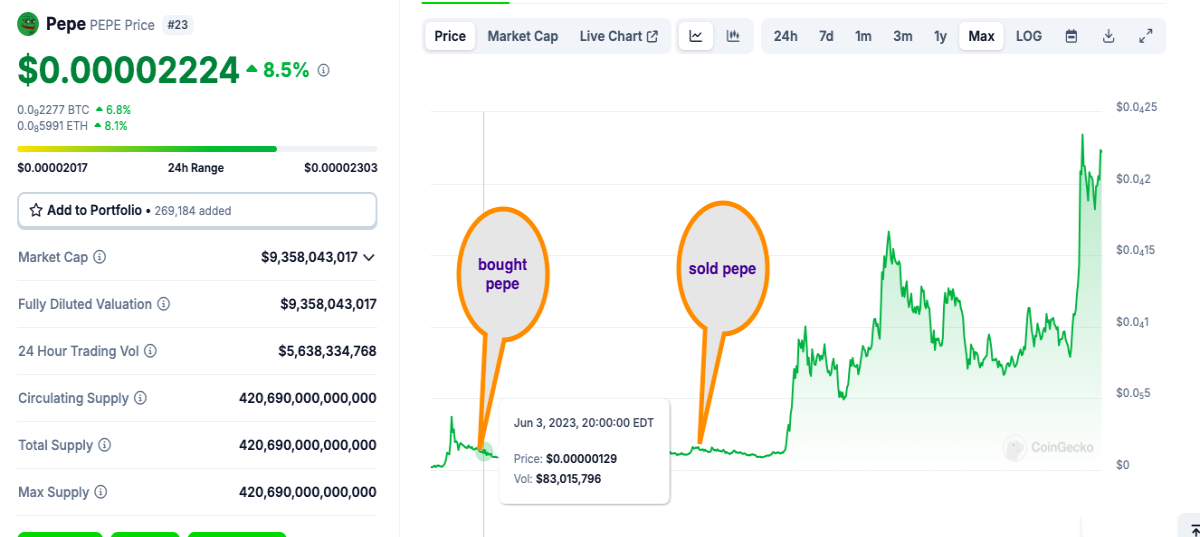Download the chart data
1200x537 pixels.
[x=1108, y=36]
